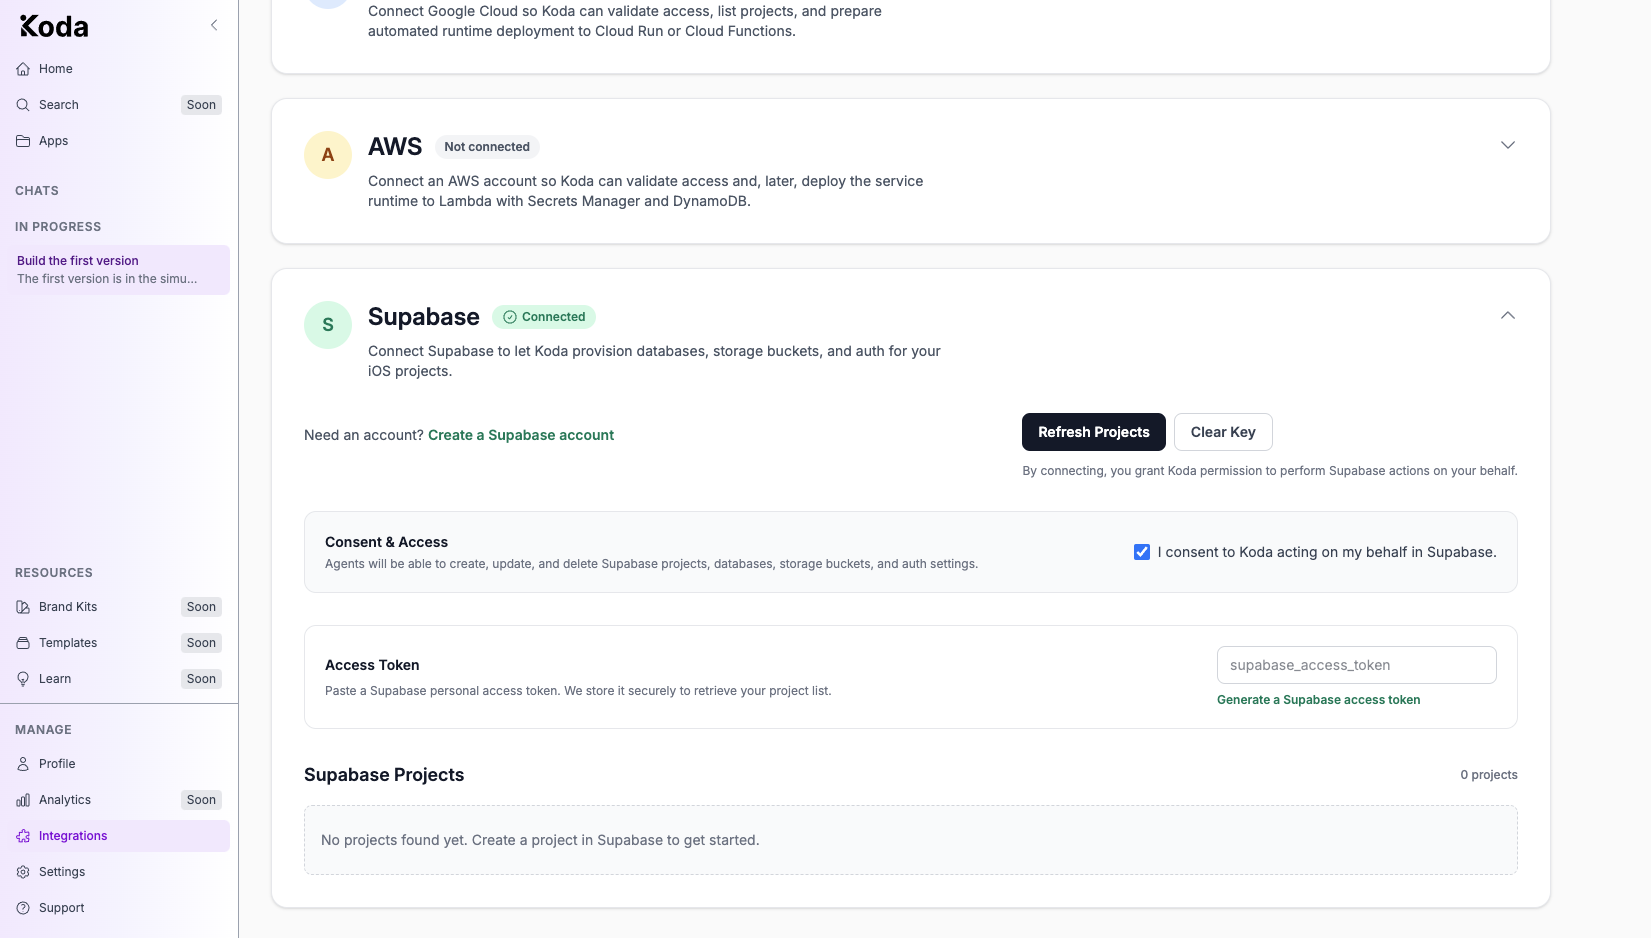Click the 'Supabase Projects' heading
1651x938 pixels.
point(384,775)
